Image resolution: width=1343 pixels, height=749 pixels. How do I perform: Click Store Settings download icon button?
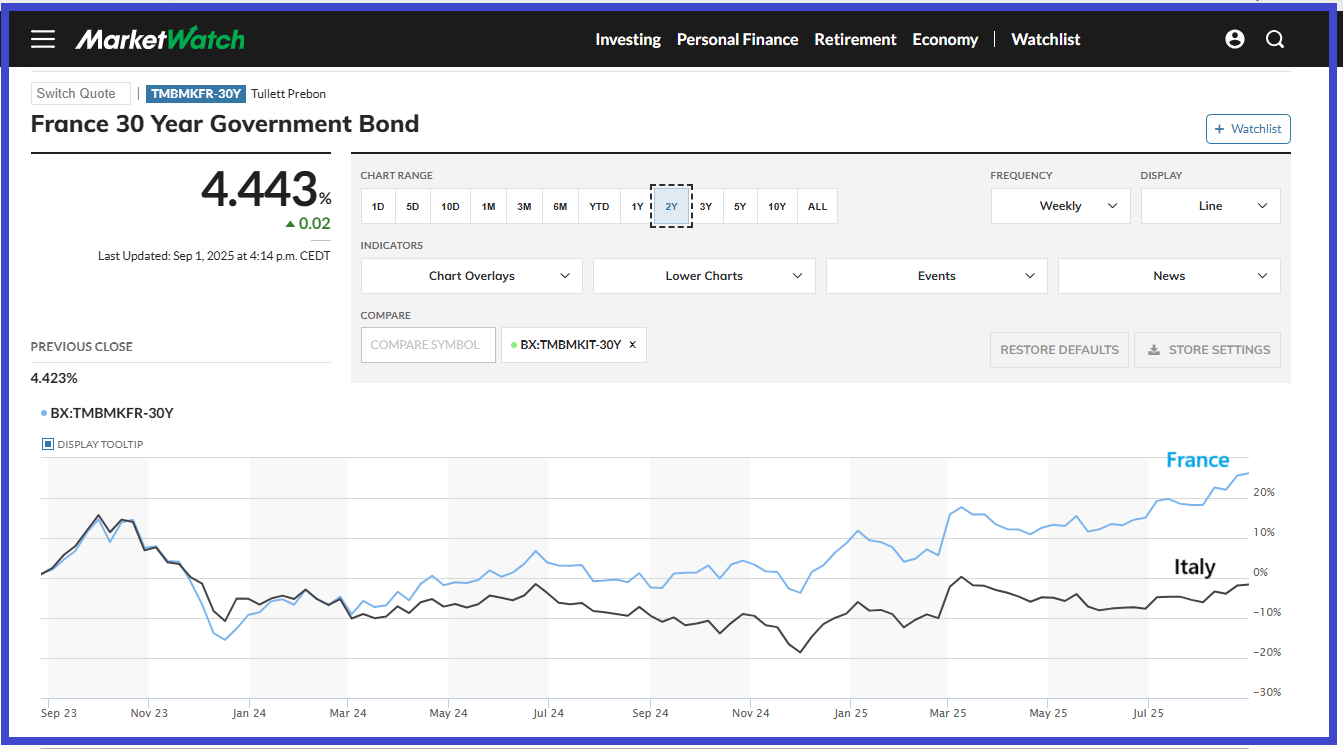tap(1207, 350)
